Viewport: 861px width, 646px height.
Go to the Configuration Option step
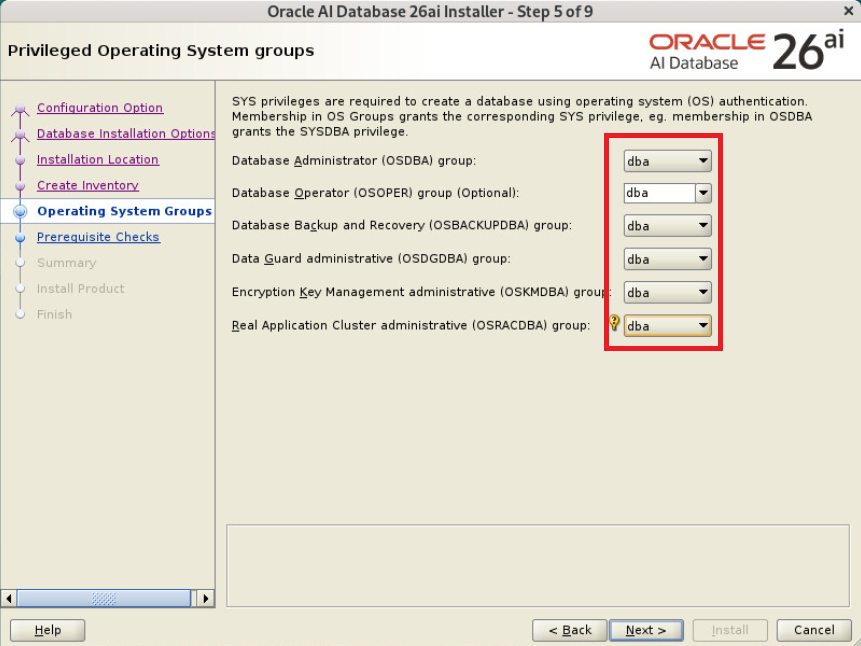pos(100,108)
